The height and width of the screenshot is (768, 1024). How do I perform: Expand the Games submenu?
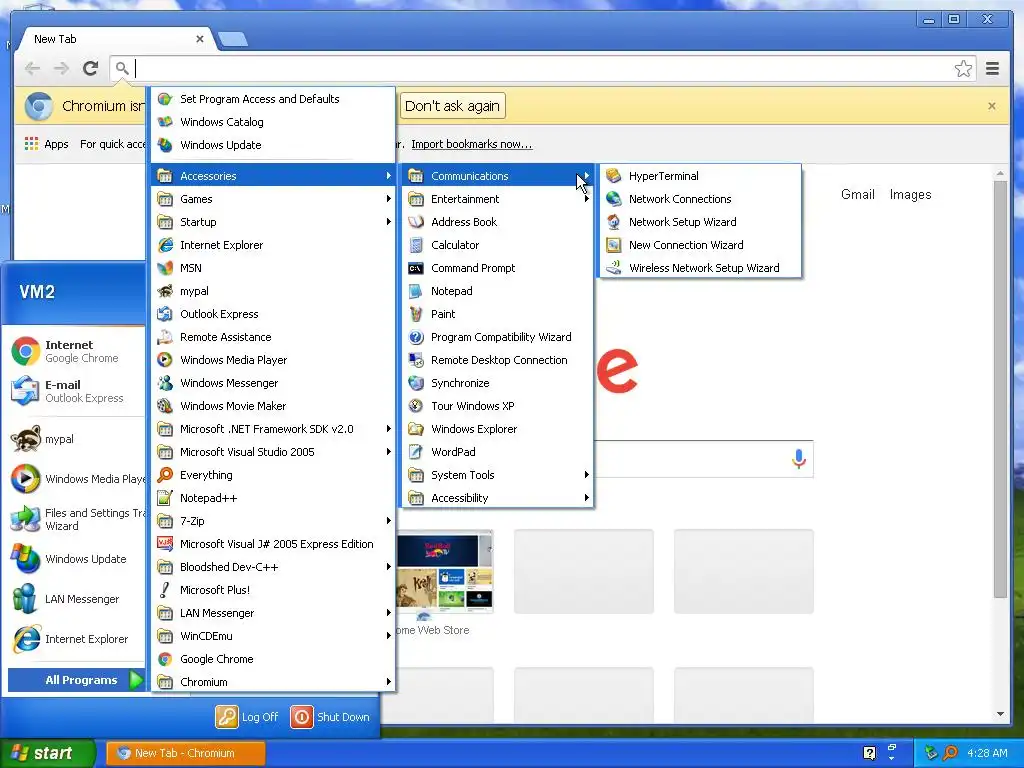[x=273, y=199]
